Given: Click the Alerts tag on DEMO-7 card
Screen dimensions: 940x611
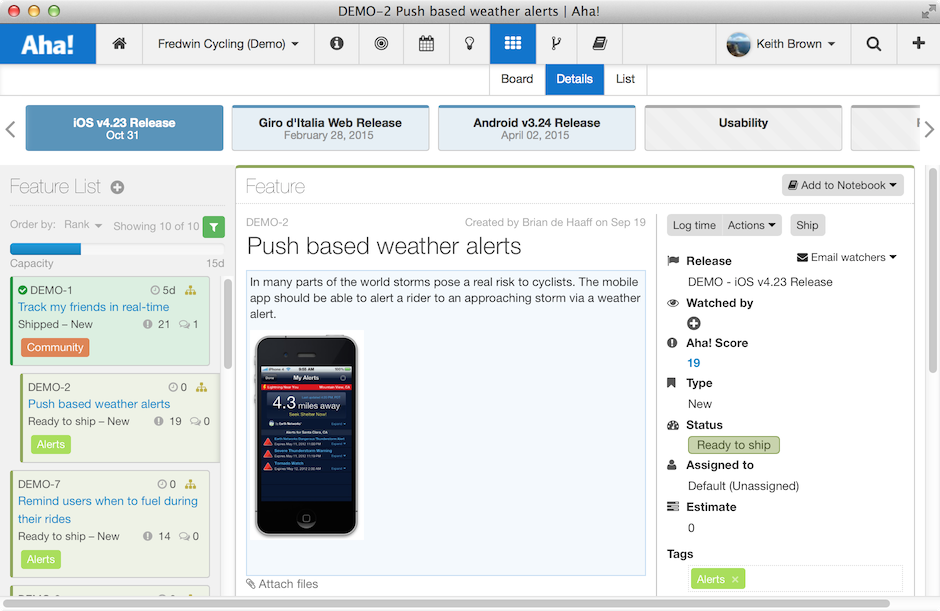Looking at the screenshot, I should click(41, 559).
